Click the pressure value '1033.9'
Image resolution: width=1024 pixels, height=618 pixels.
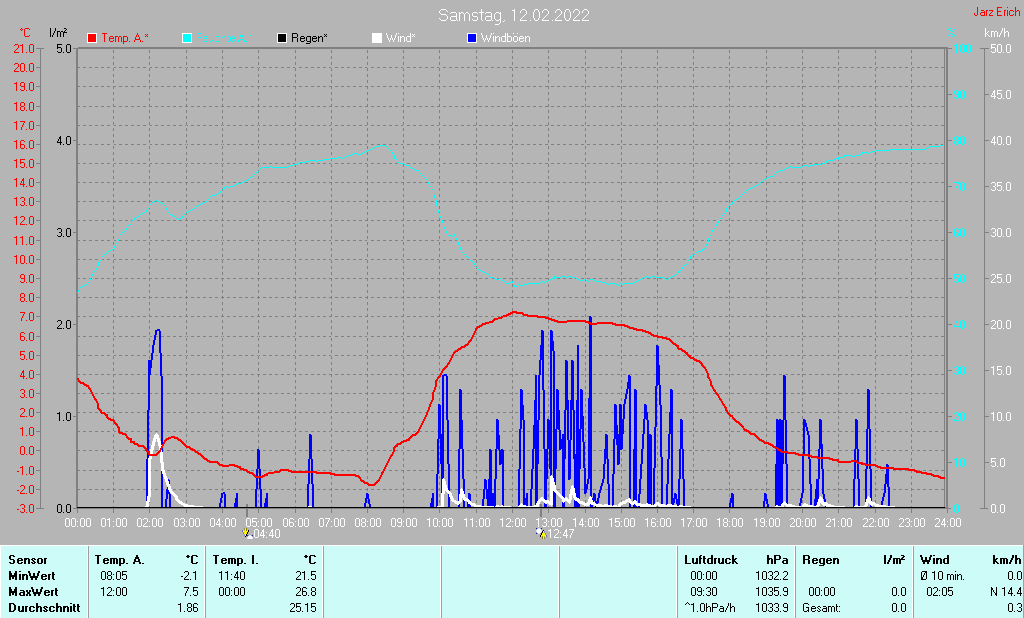[773, 608]
